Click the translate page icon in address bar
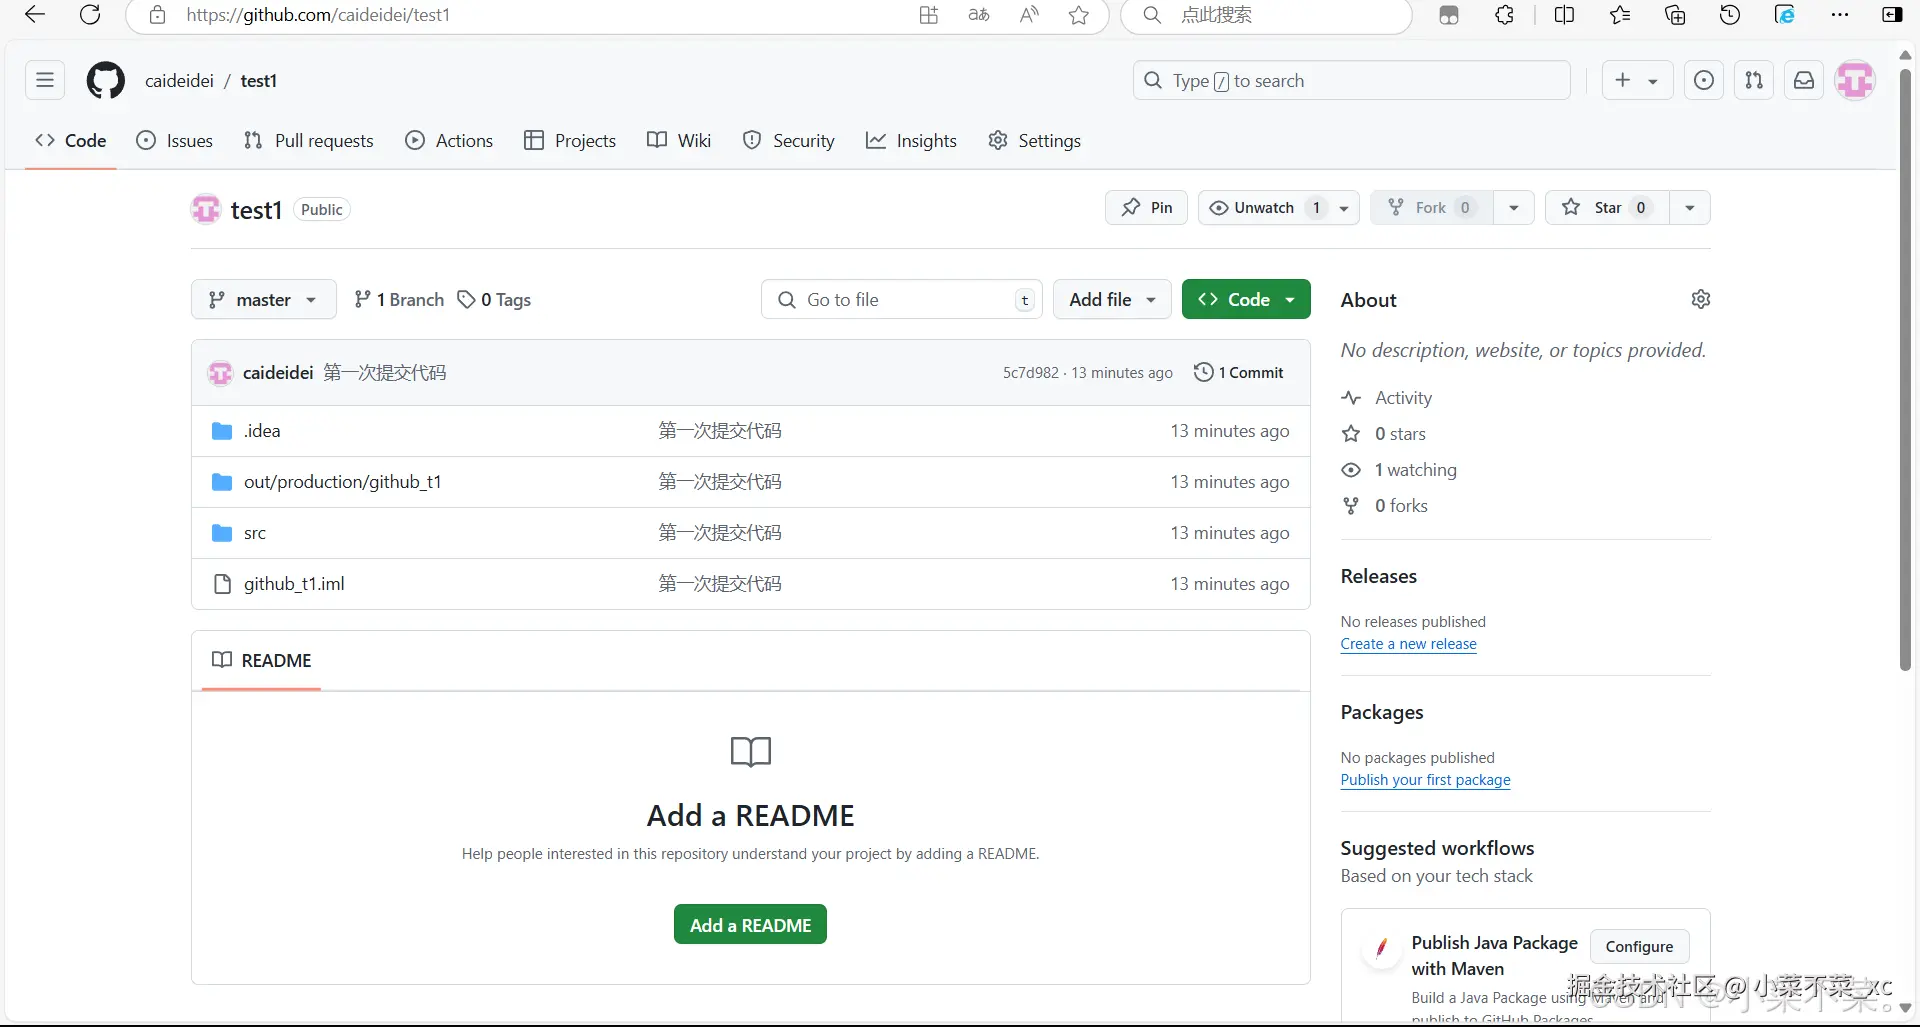 (x=979, y=14)
